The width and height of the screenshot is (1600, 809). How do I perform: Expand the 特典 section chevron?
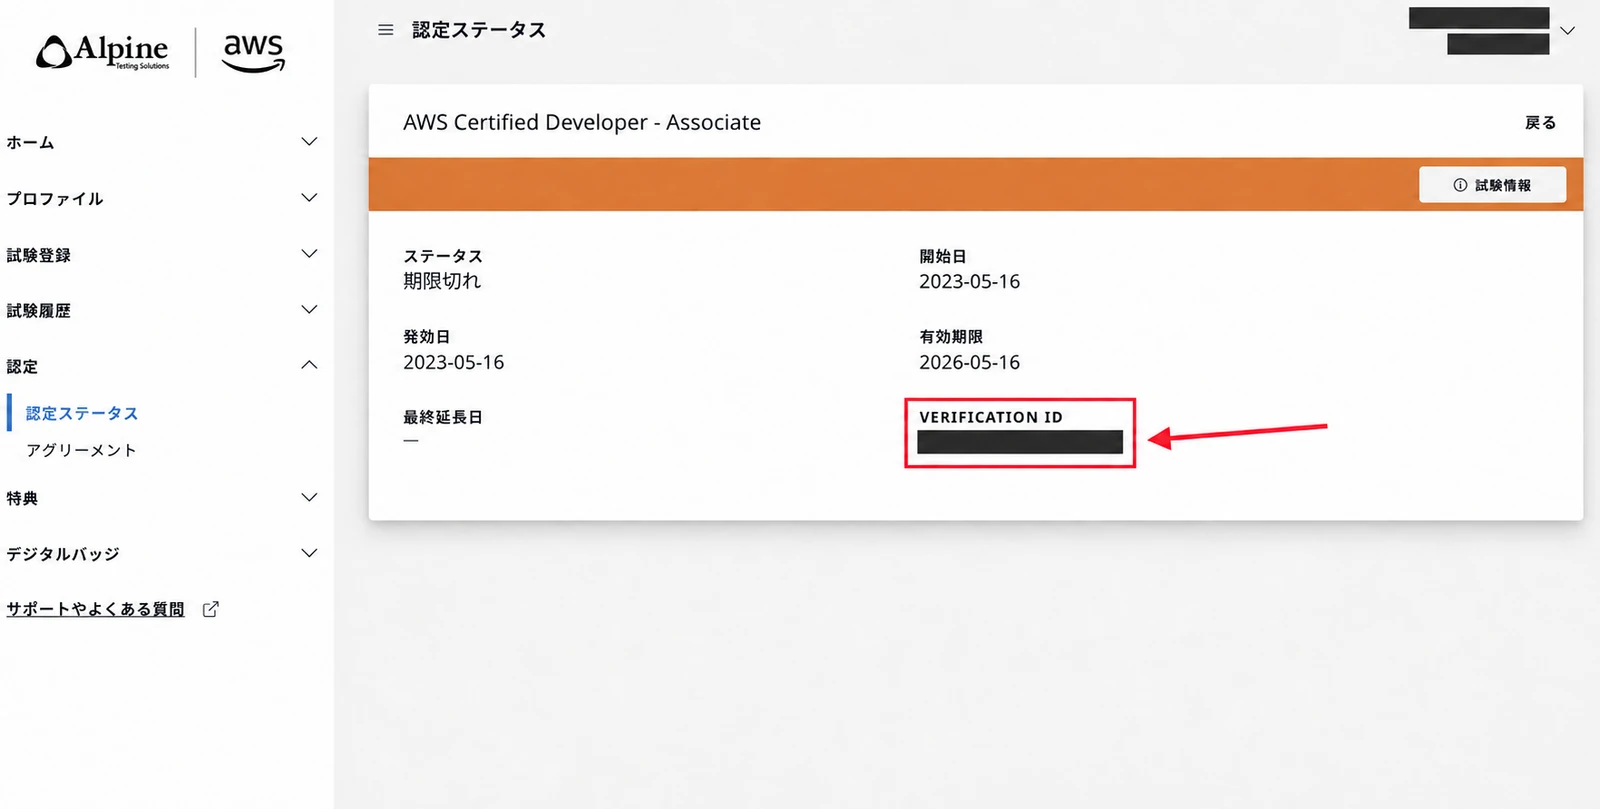(310, 497)
